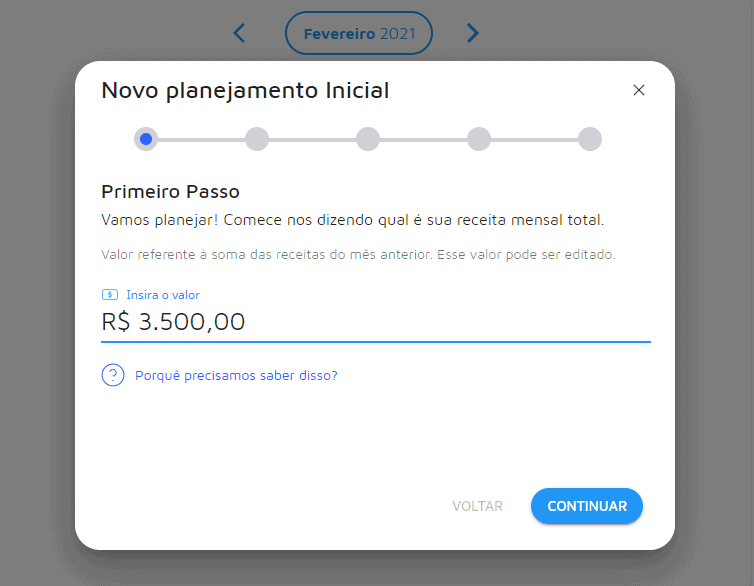
Task: Select the first step indicator dot
Action: tap(146, 139)
